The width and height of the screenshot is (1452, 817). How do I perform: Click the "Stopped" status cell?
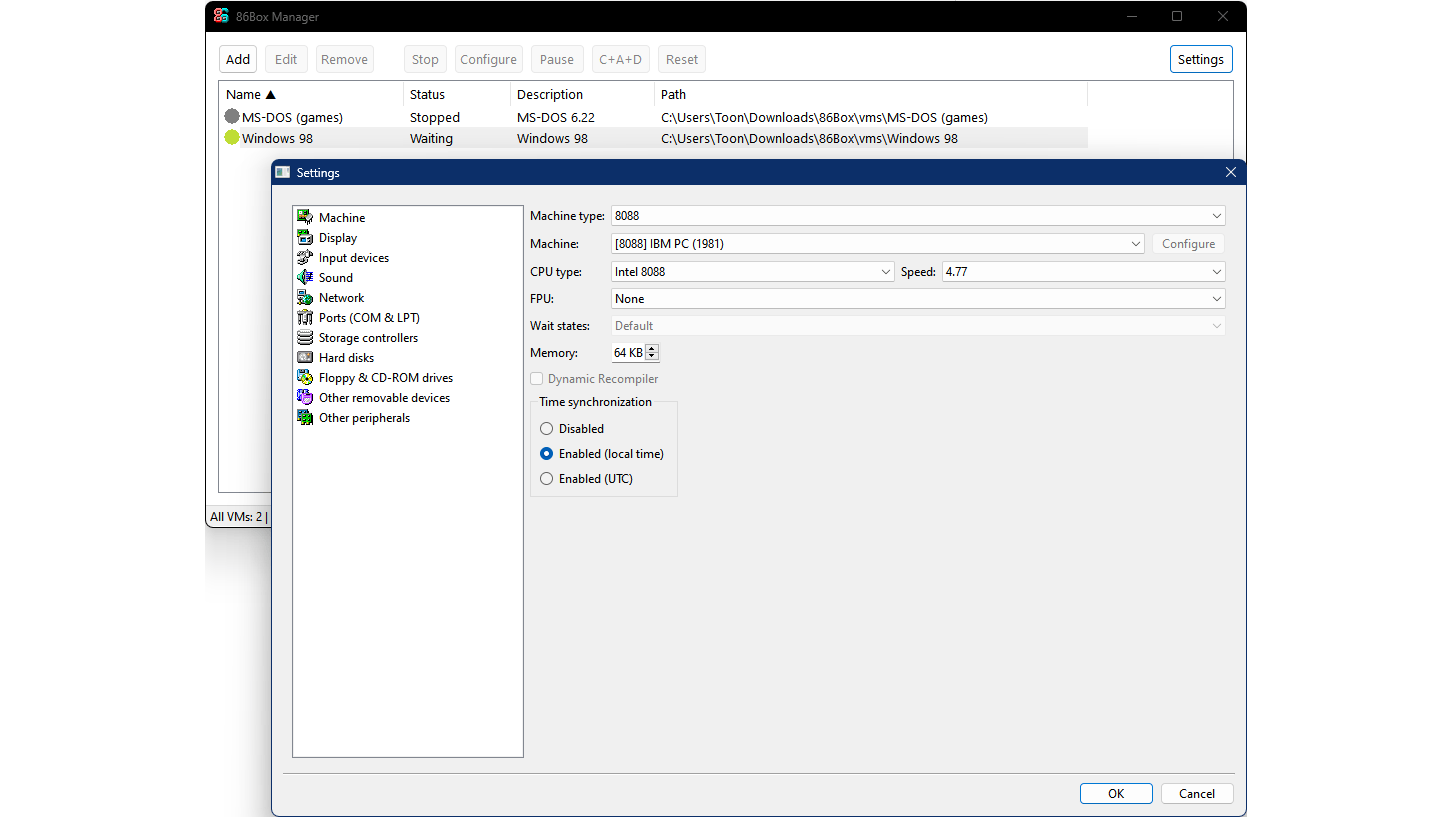click(435, 117)
